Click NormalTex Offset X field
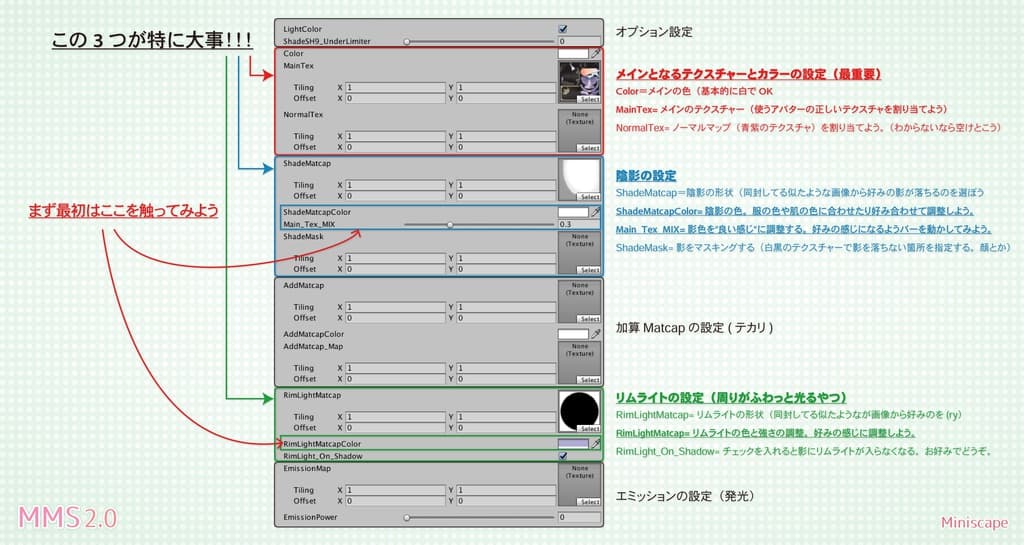The image size is (1024, 545). 395,148
